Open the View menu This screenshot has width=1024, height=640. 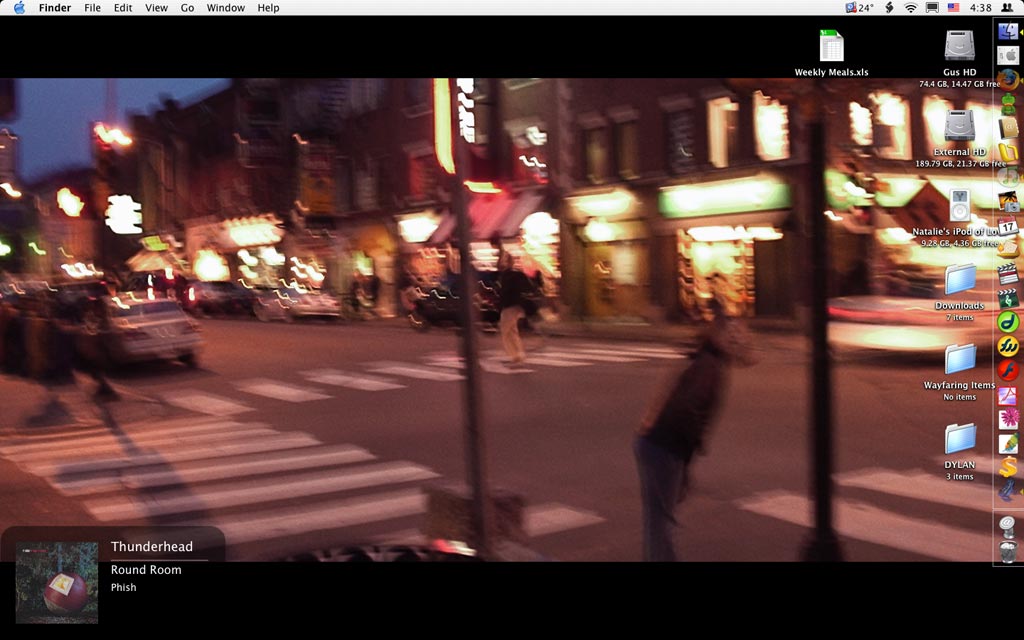click(156, 8)
